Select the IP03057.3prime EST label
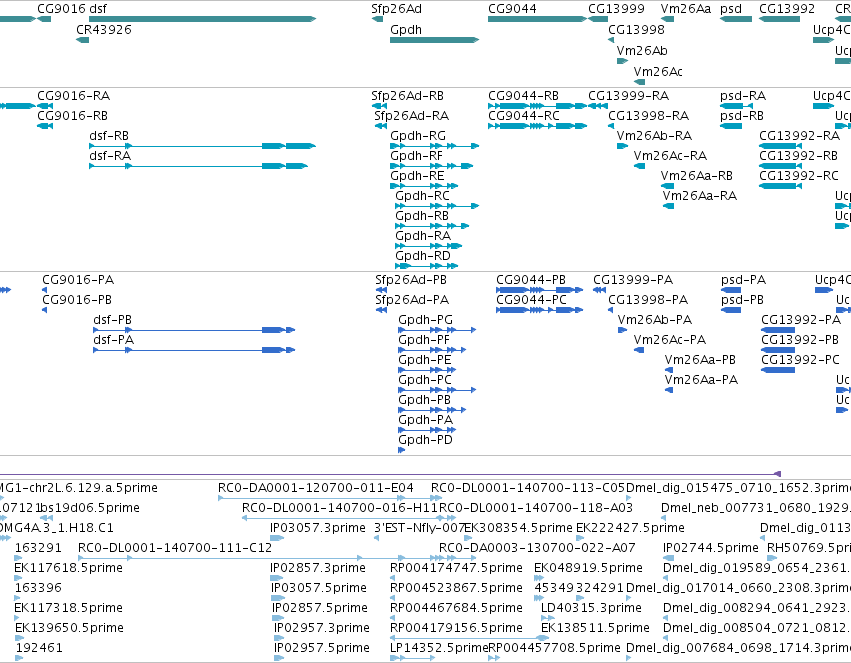The width and height of the screenshot is (851, 663). (x=317, y=528)
